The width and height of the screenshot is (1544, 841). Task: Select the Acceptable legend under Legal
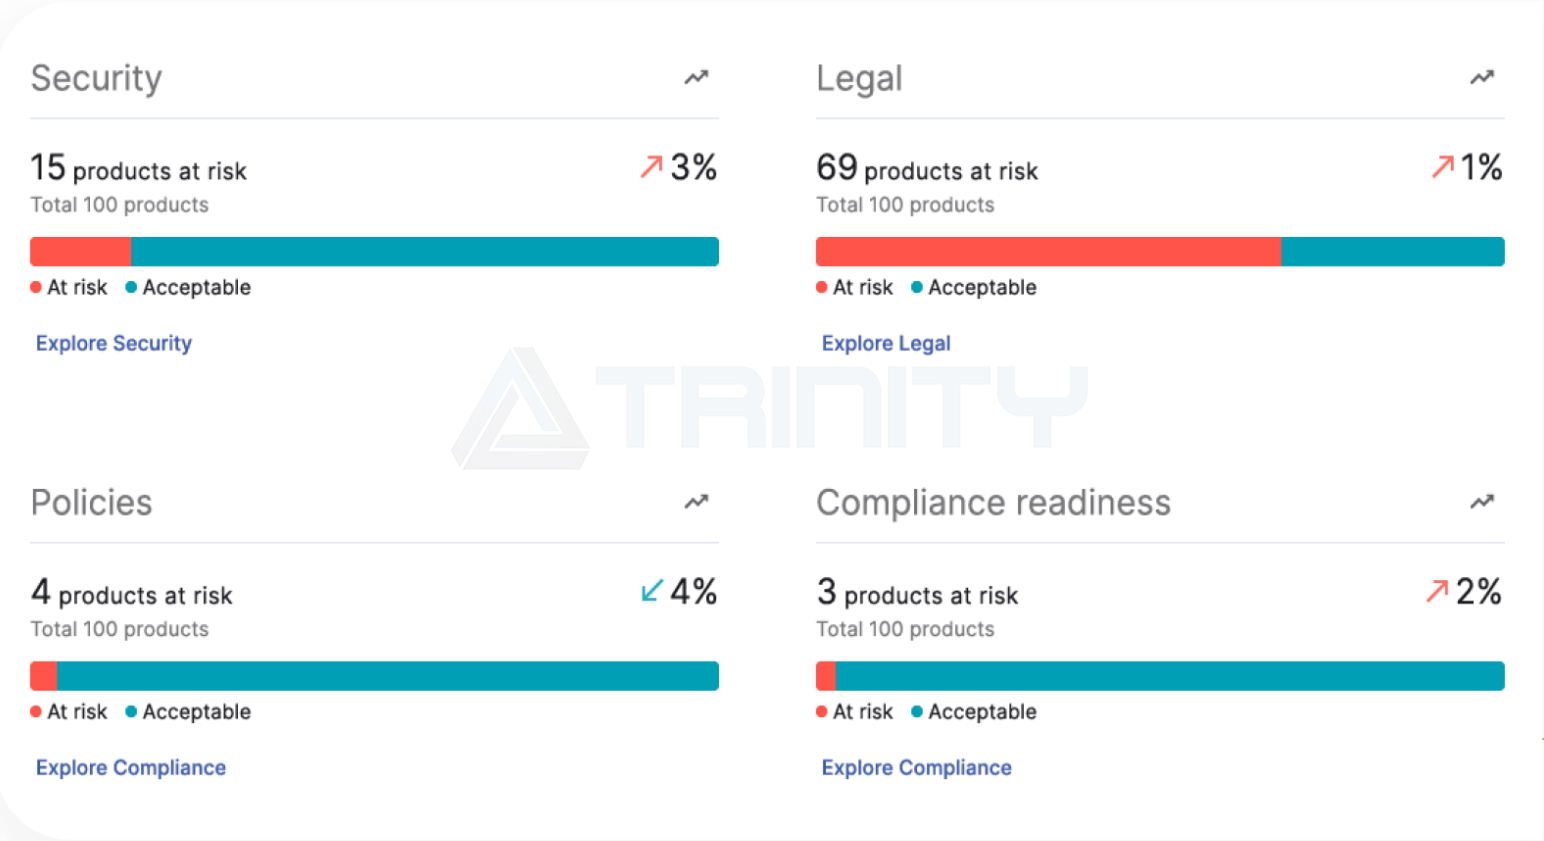pyautogui.click(x=974, y=287)
